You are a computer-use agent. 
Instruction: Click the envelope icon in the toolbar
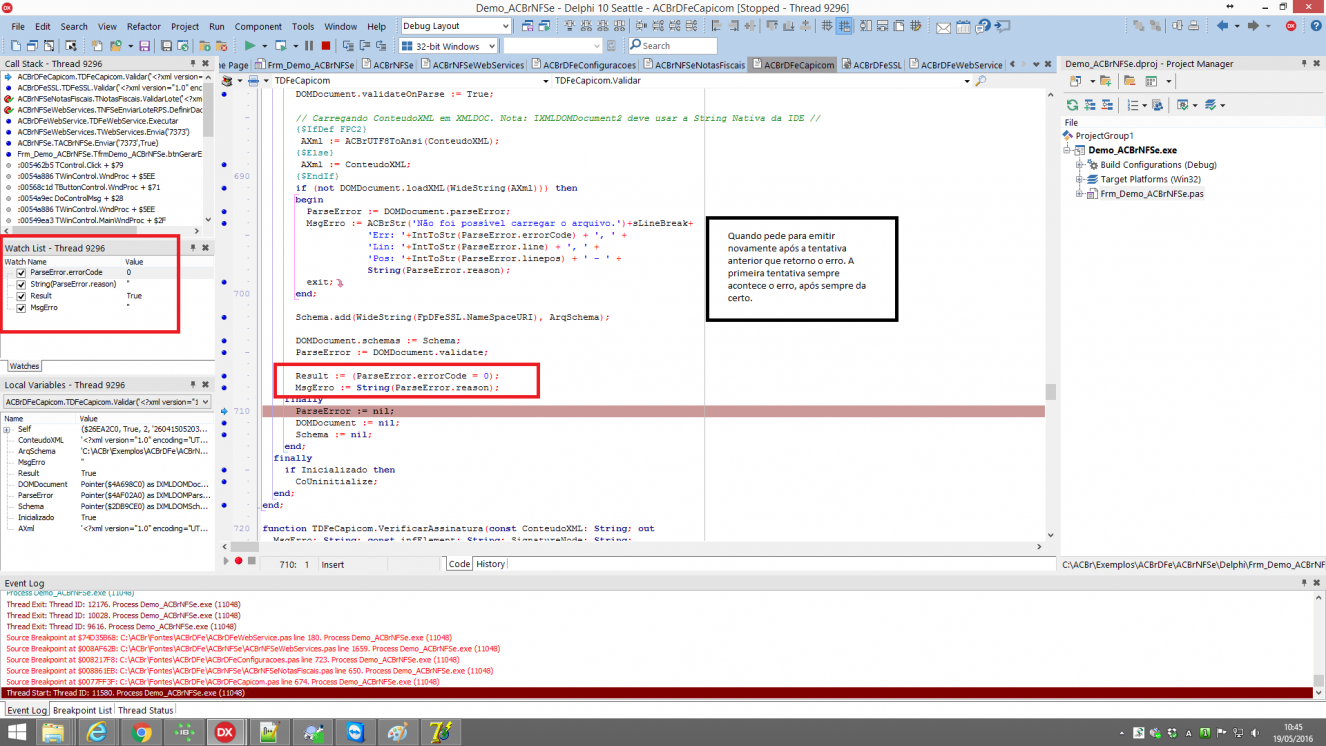[943, 26]
